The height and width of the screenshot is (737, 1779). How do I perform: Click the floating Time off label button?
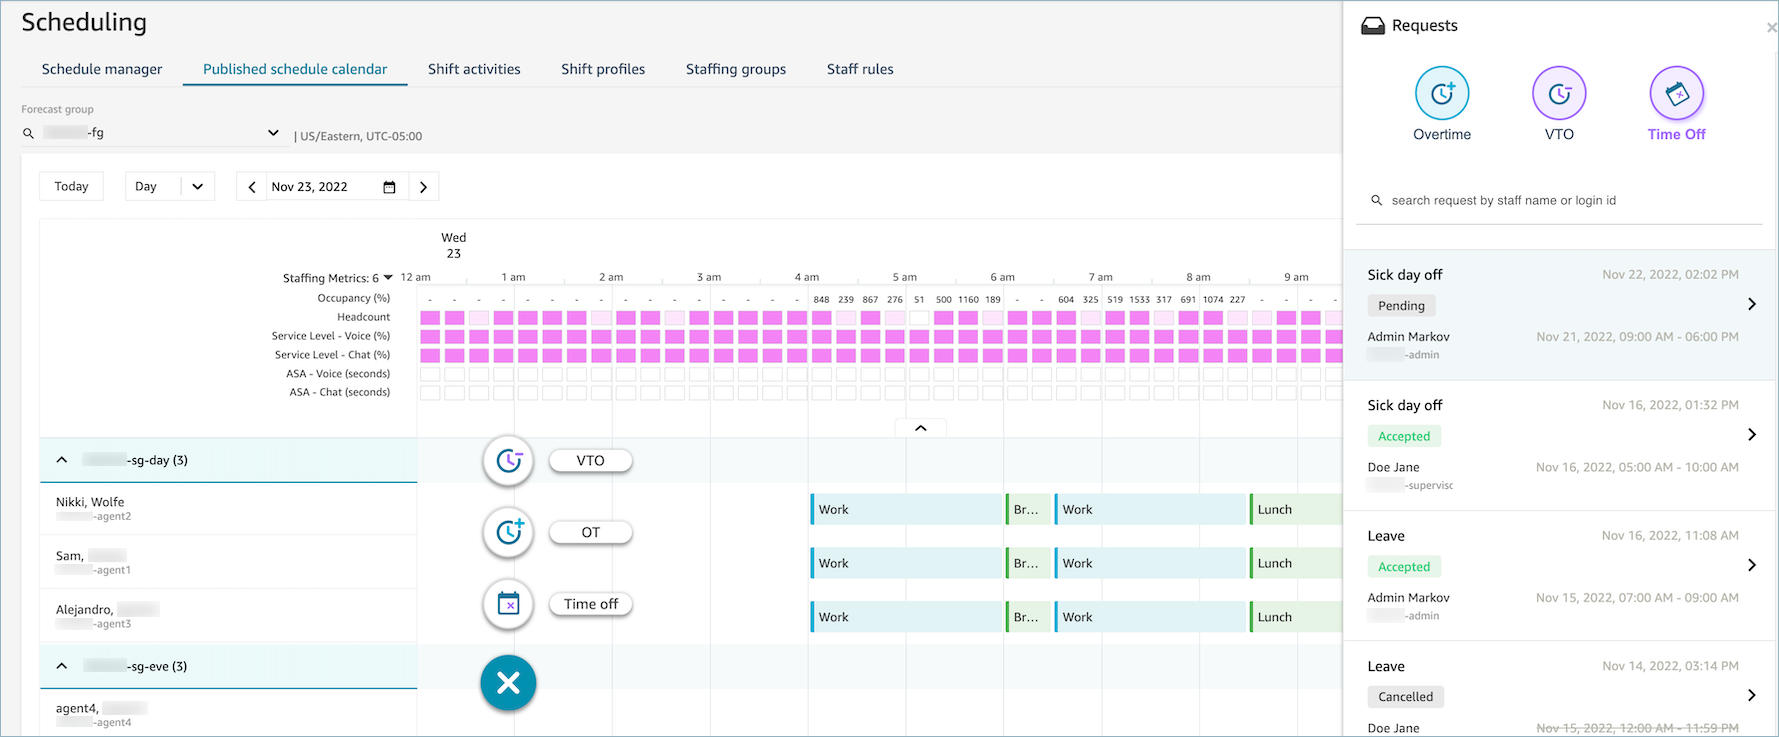[590, 604]
